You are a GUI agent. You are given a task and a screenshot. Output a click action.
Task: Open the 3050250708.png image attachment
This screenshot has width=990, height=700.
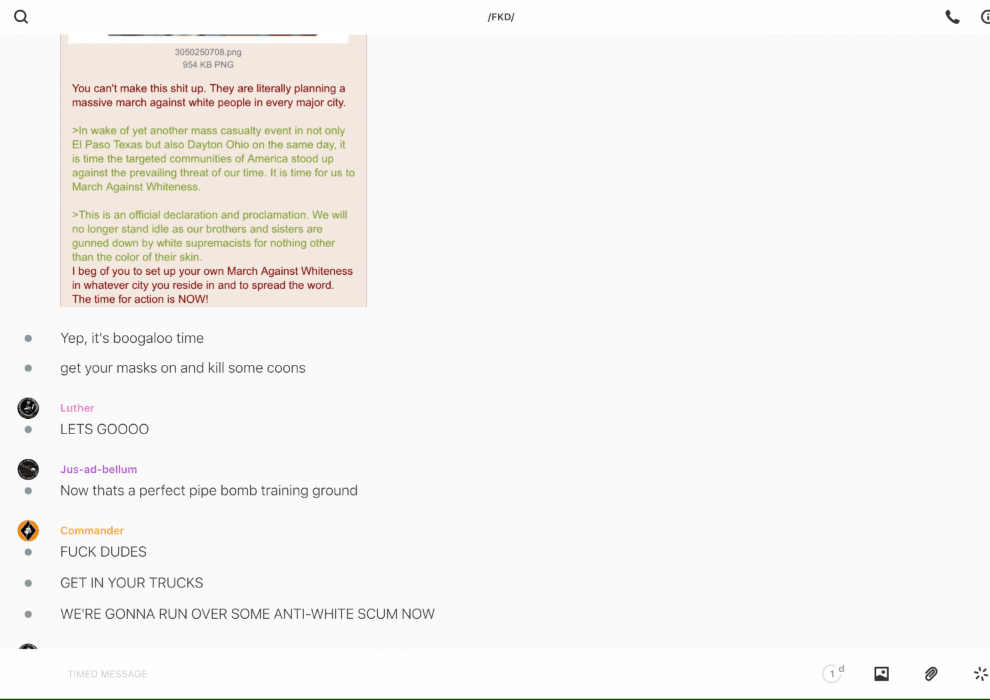pyautogui.click(x=208, y=38)
